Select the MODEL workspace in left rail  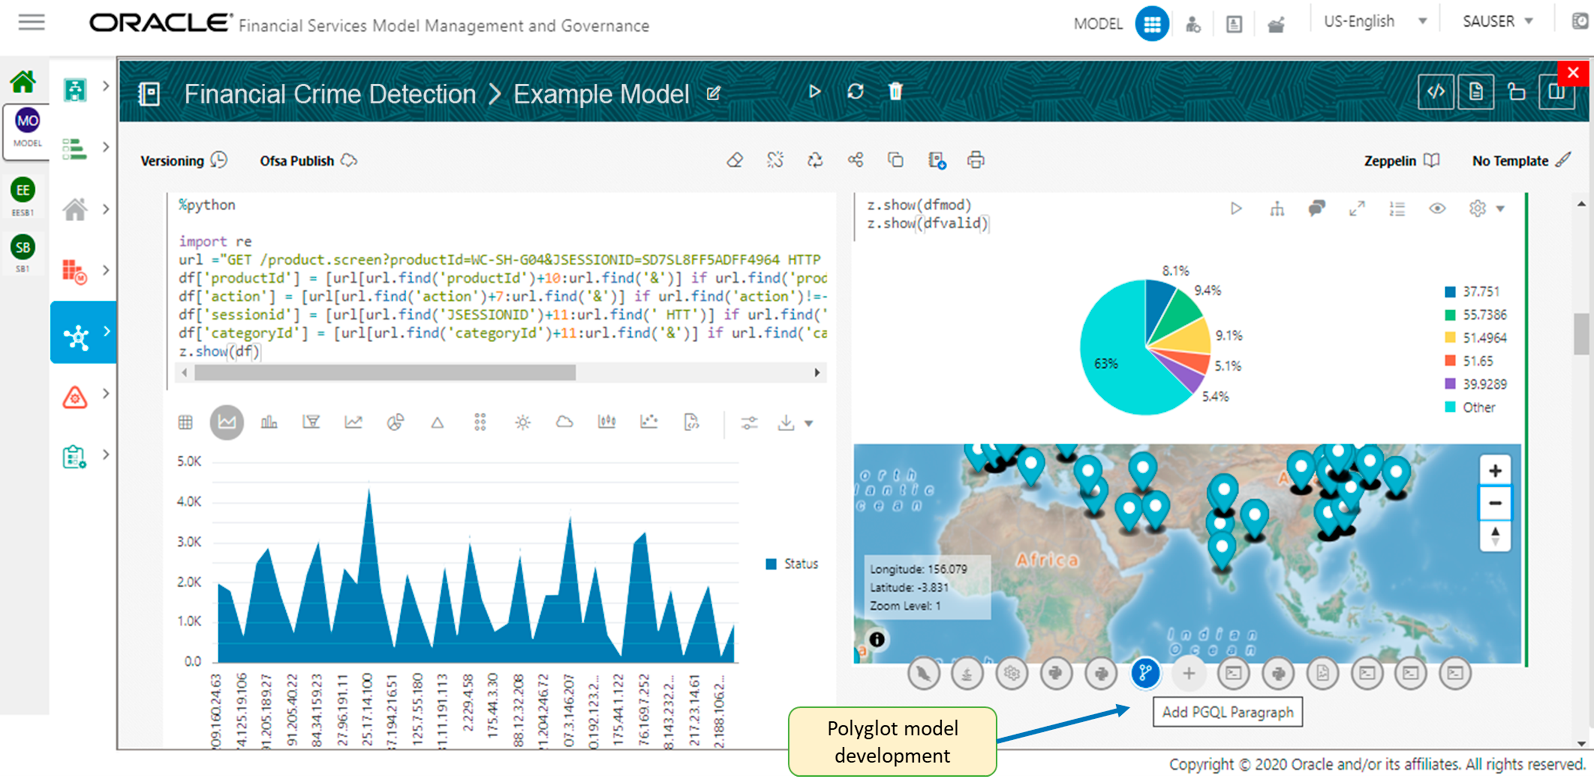pos(27,130)
